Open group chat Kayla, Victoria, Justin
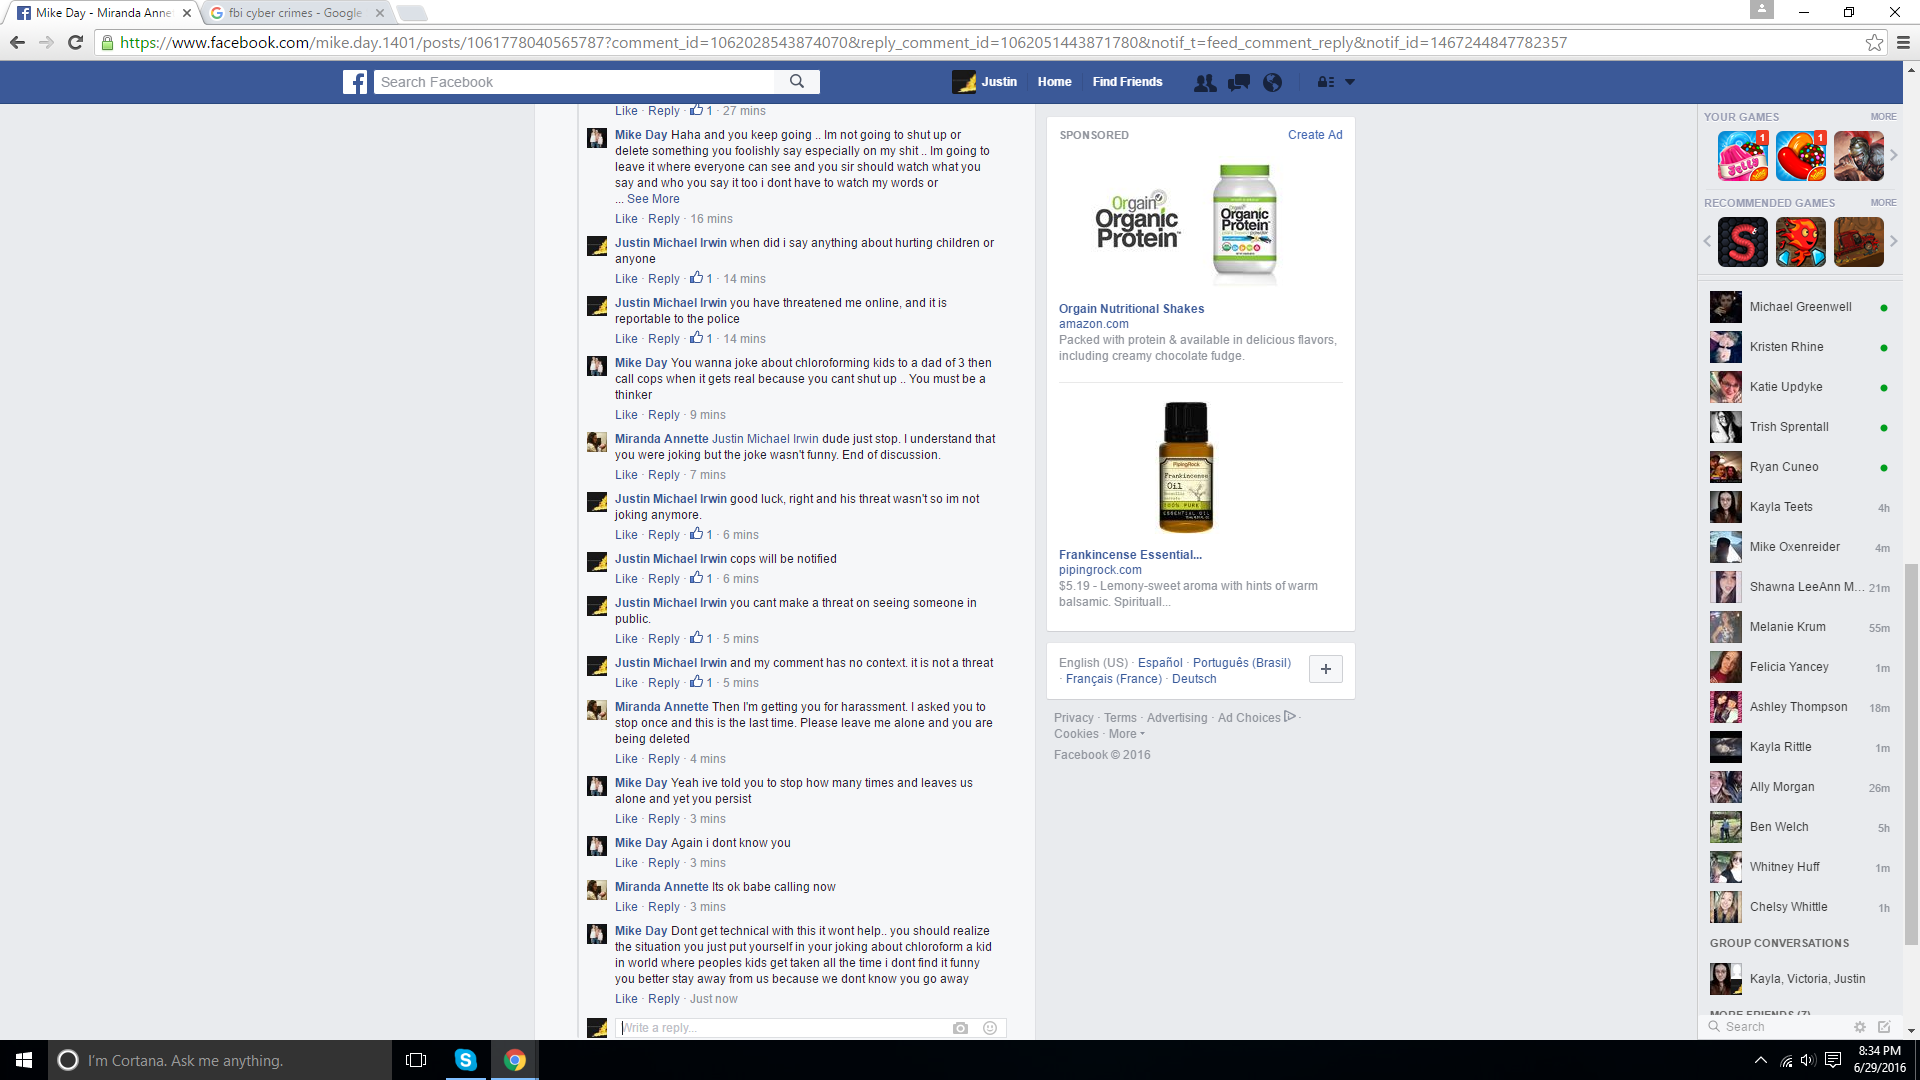 (1800, 979)
